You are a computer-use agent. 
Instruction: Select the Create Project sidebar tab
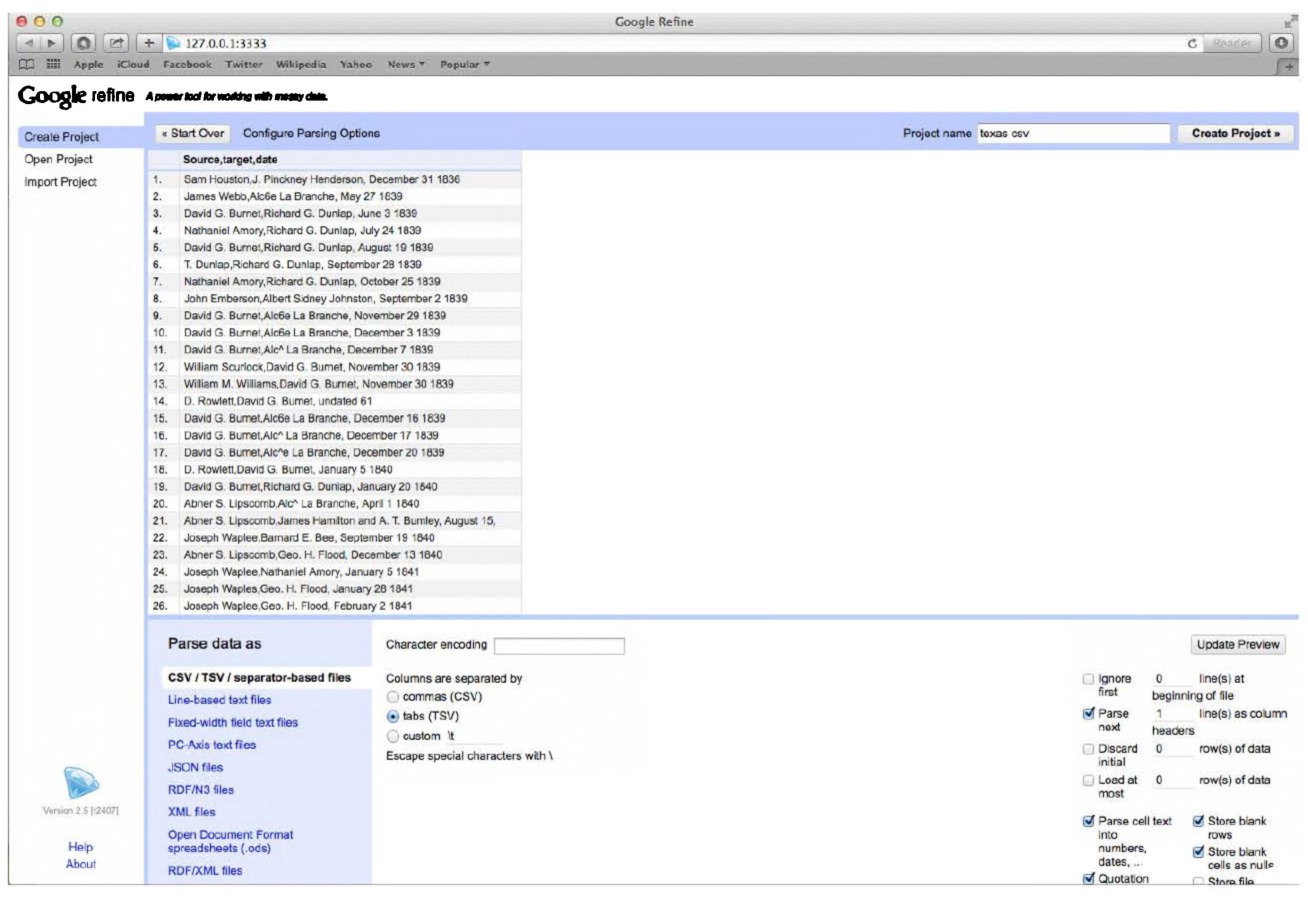pos(82,136)
